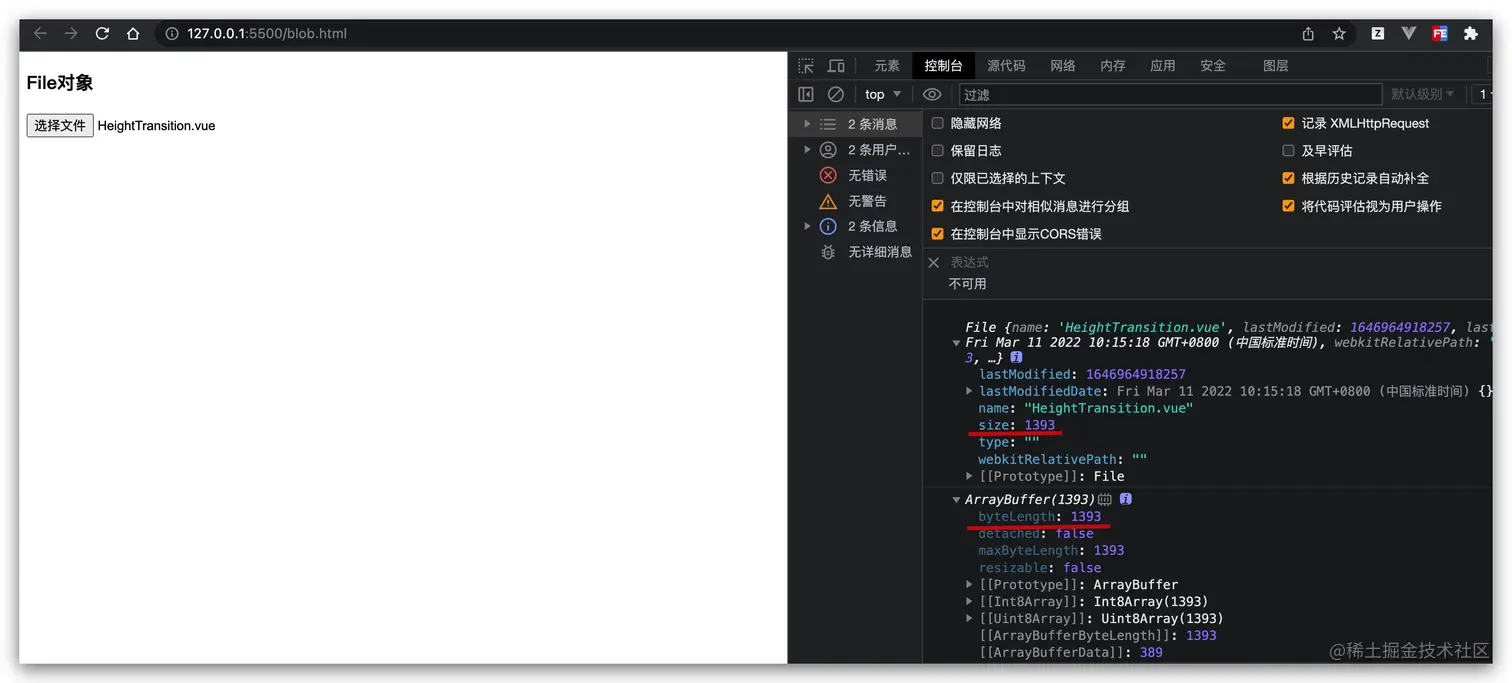Collapse the ArrayBuffer(1393) object
The width and height of the screenshot is (1512, 683).
click(957, 499)
